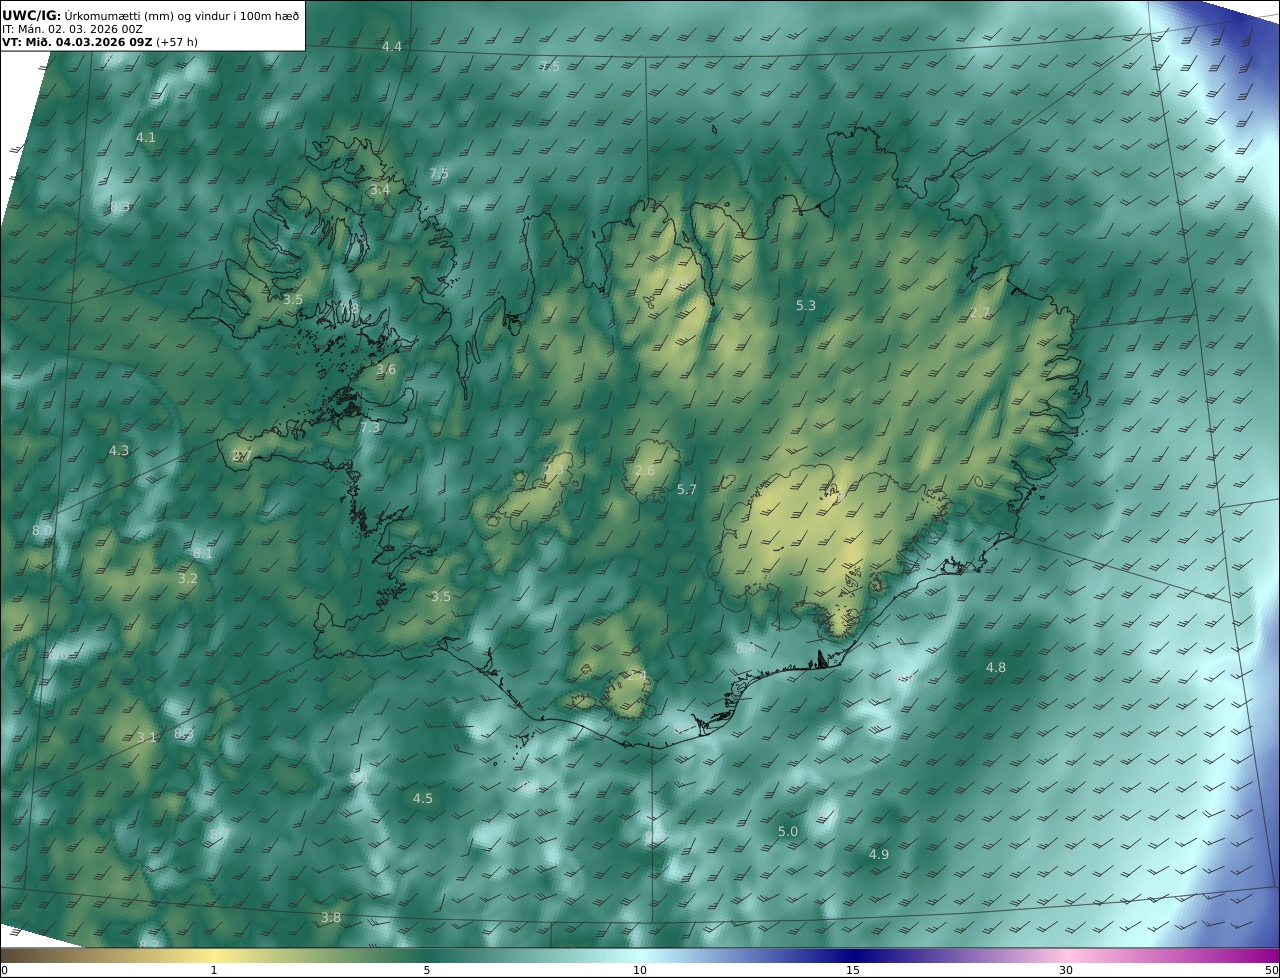Select the 4.1 value label
This screenshot has height=978, width=1280.
point(146,138)
